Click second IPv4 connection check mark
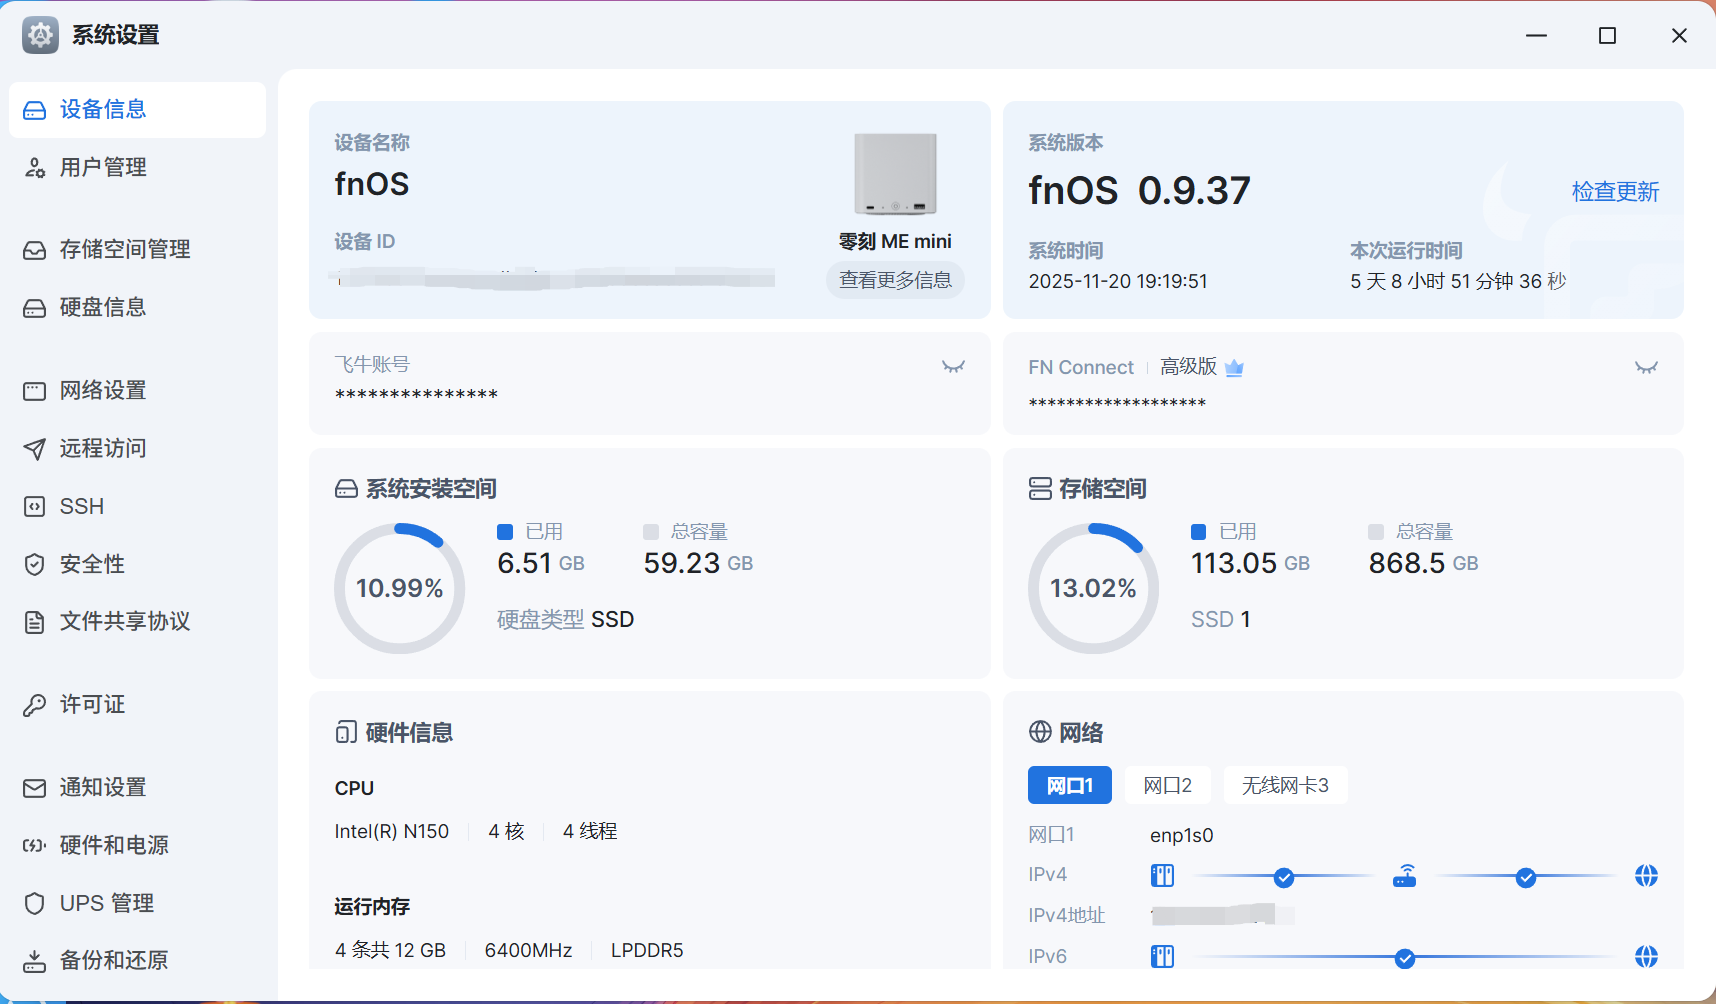 coord(1526,878)
